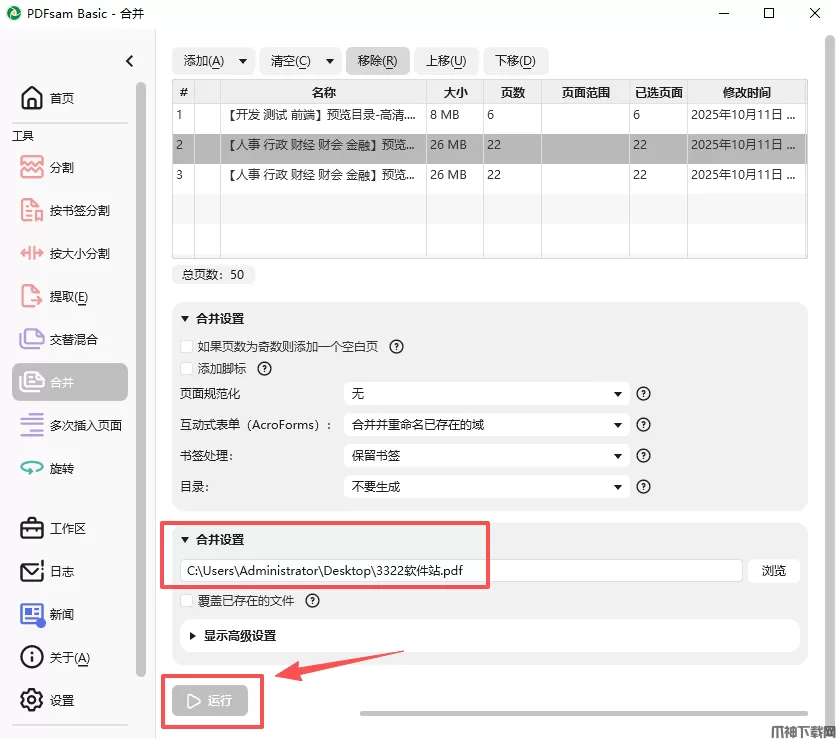Click the 运行 run button
The image size is (836, 739).
pyautogui.click(x=210, y=701)
